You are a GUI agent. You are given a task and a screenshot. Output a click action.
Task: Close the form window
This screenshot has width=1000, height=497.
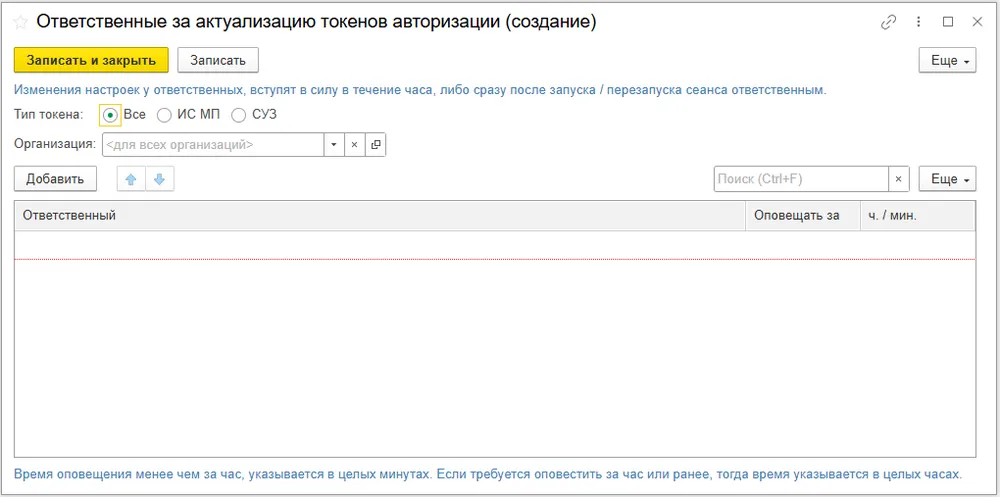[977, 22]
